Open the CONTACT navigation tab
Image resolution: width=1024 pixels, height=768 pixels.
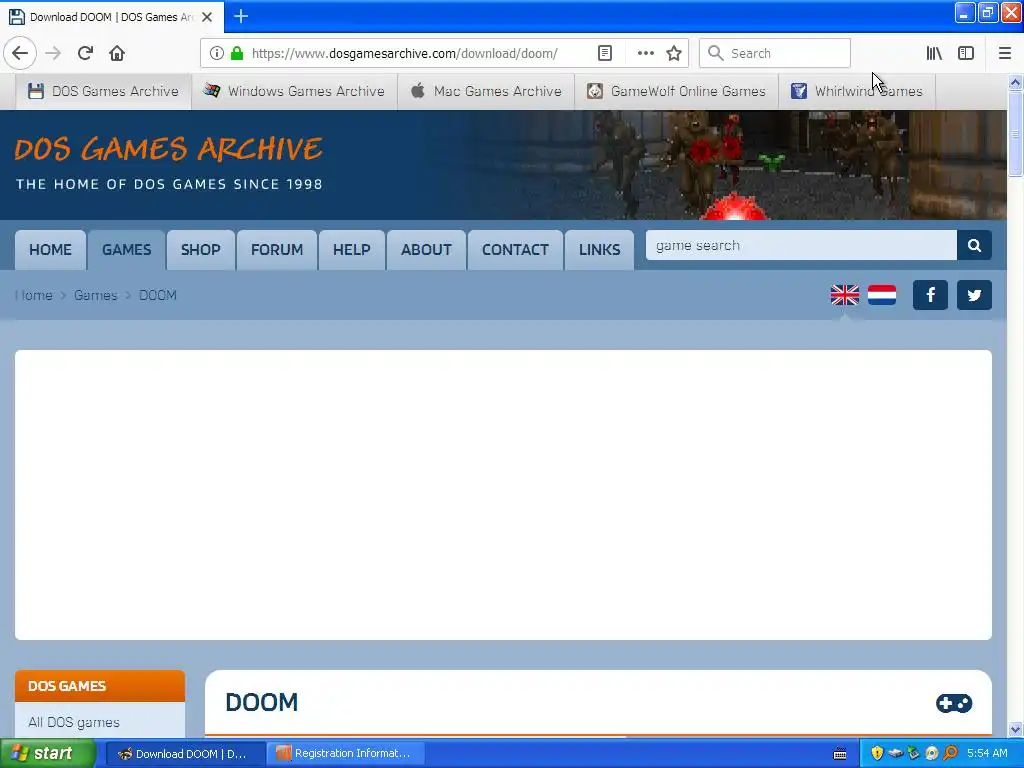[515, 249]
